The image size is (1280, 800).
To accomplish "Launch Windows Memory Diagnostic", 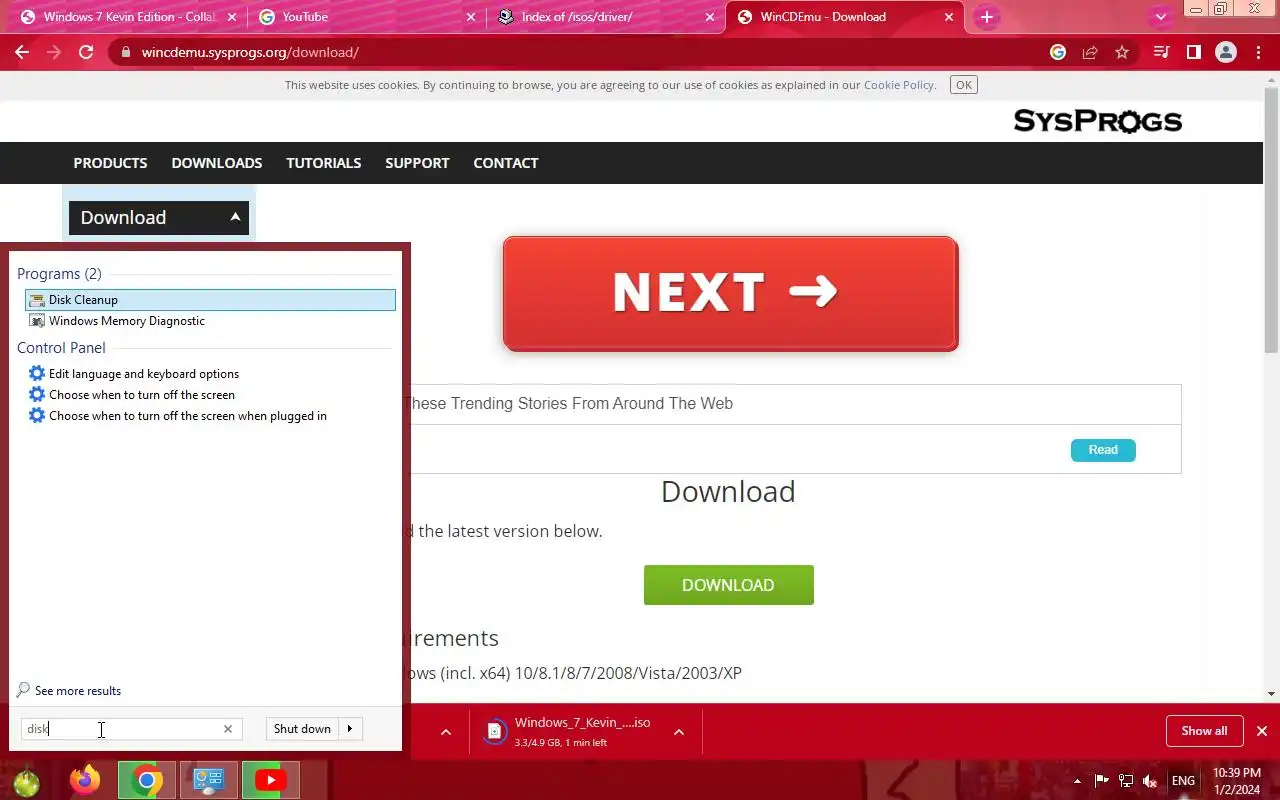I will (126, 321).
